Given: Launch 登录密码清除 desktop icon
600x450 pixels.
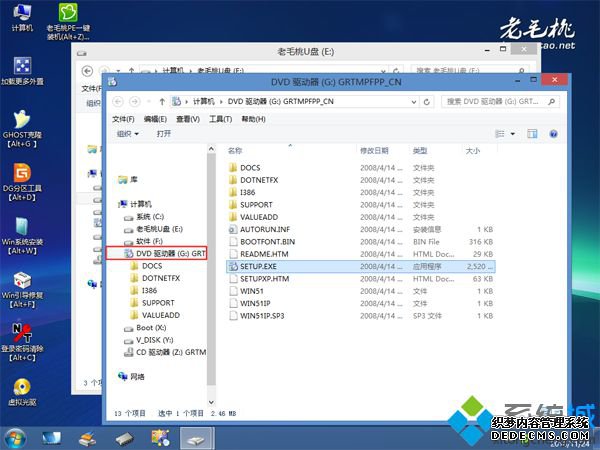Looking at the screenshot, I should coord(22,342).
